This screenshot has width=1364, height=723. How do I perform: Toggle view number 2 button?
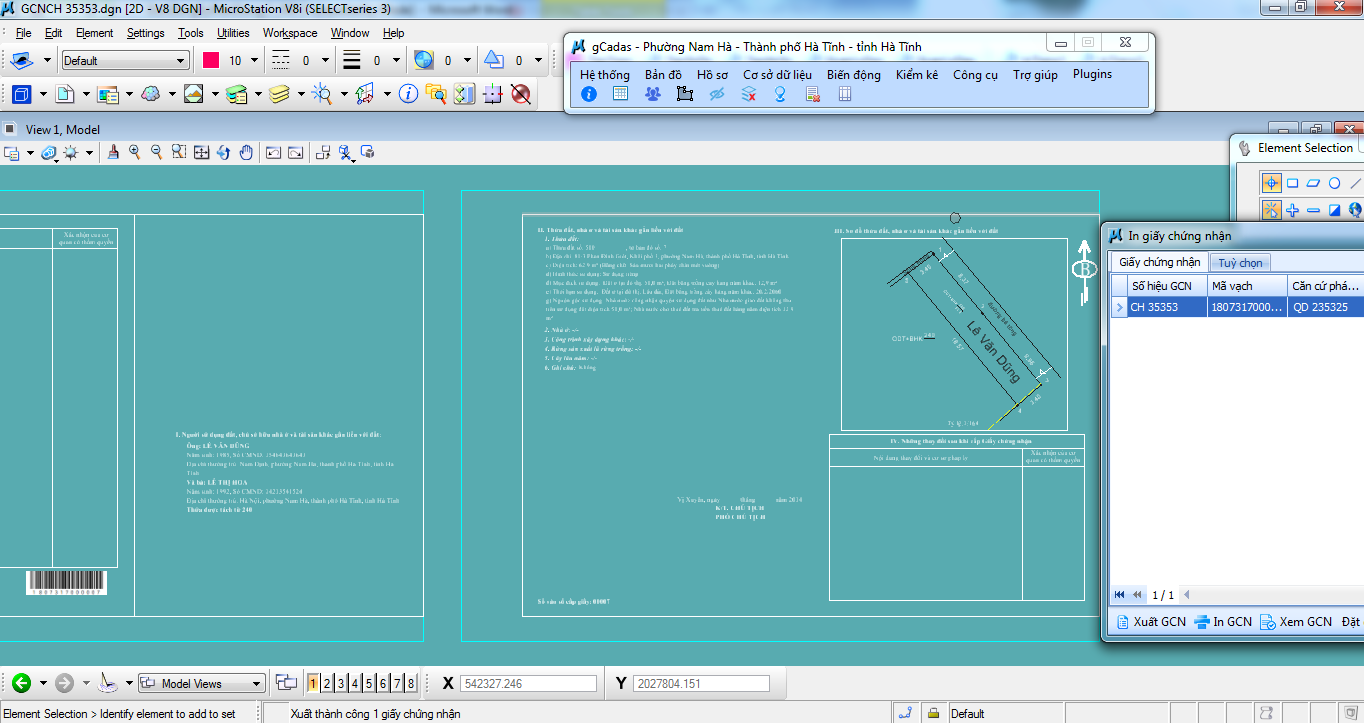[x=327, y=683]
